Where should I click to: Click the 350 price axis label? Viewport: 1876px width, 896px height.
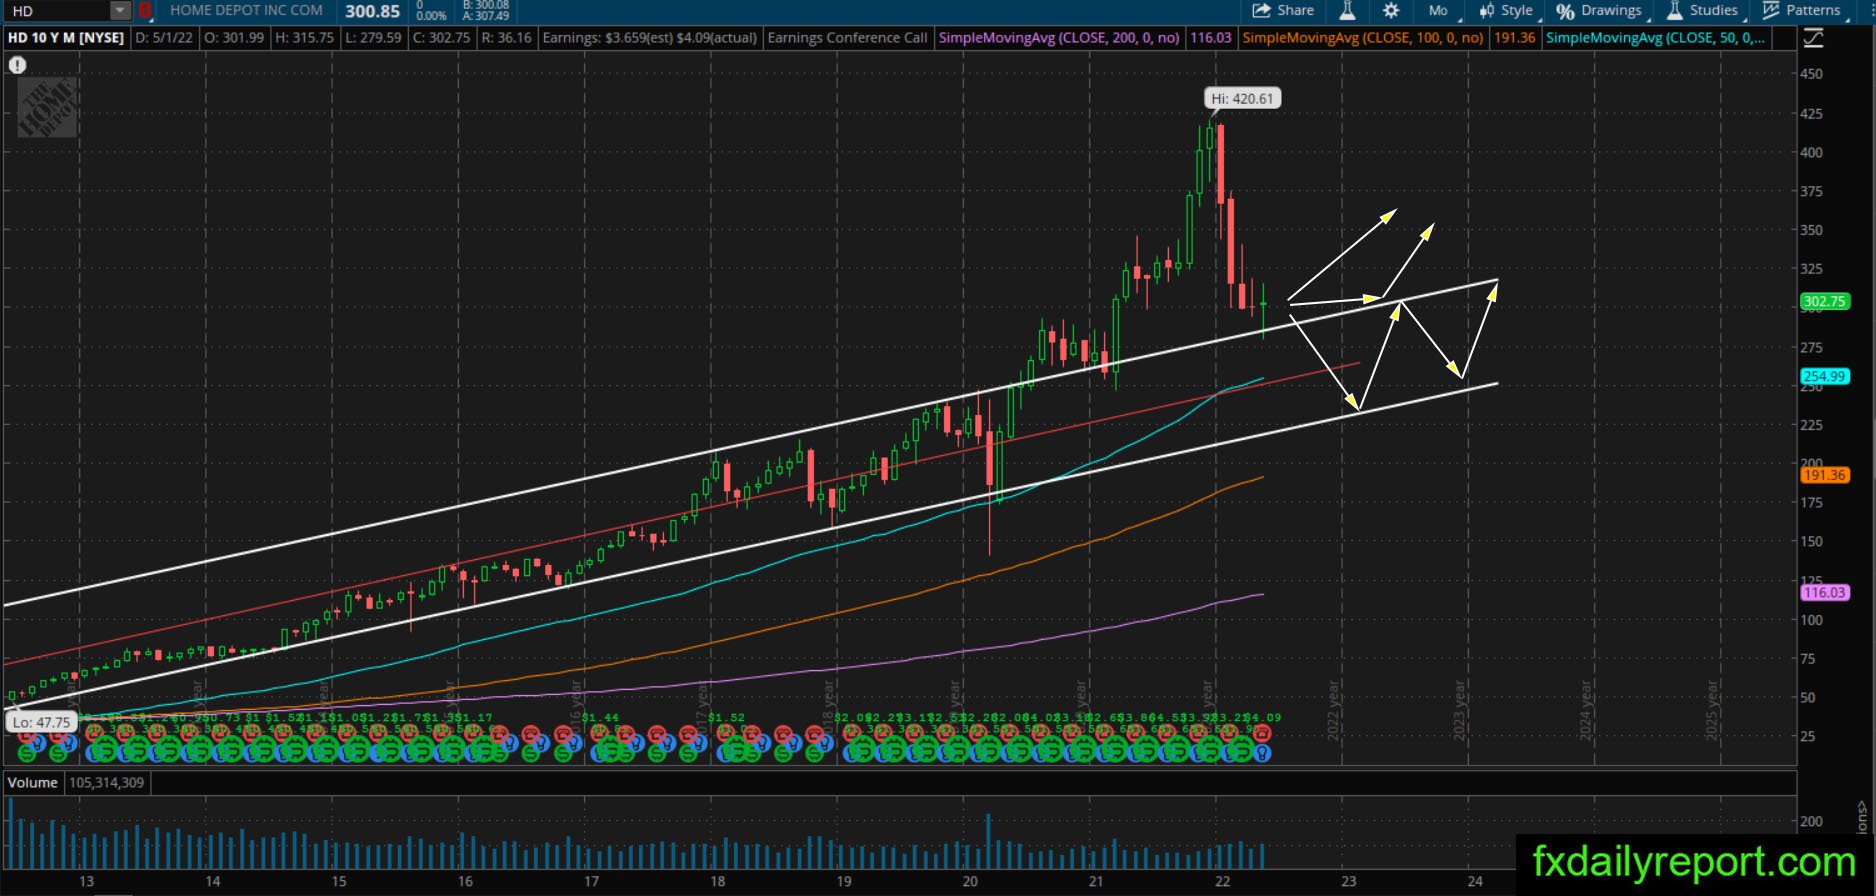(1811, 230)
